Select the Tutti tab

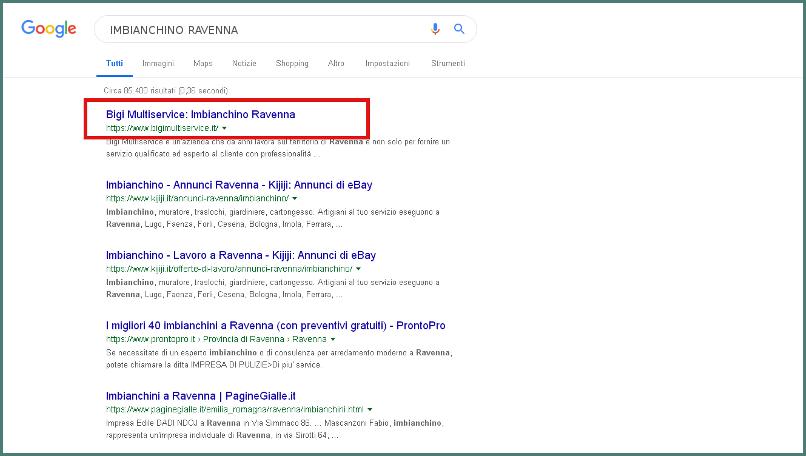pyautogui.click(x=114, y=63)
